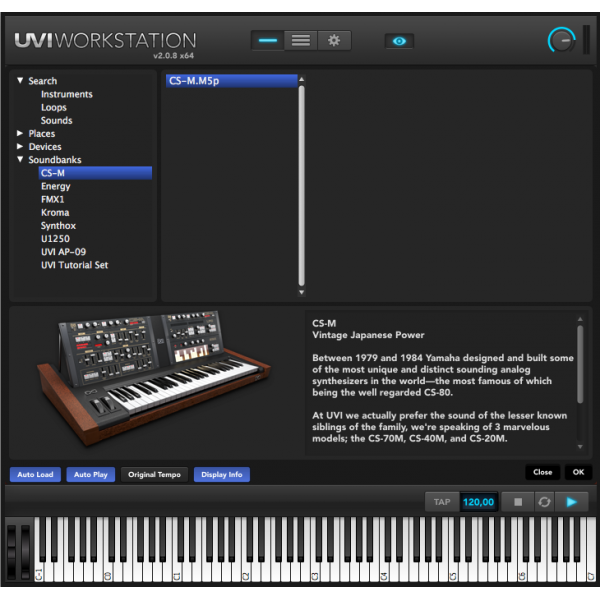Toggle the Original Tempo option
Viewport: 600px width, 600px height.
154,474
